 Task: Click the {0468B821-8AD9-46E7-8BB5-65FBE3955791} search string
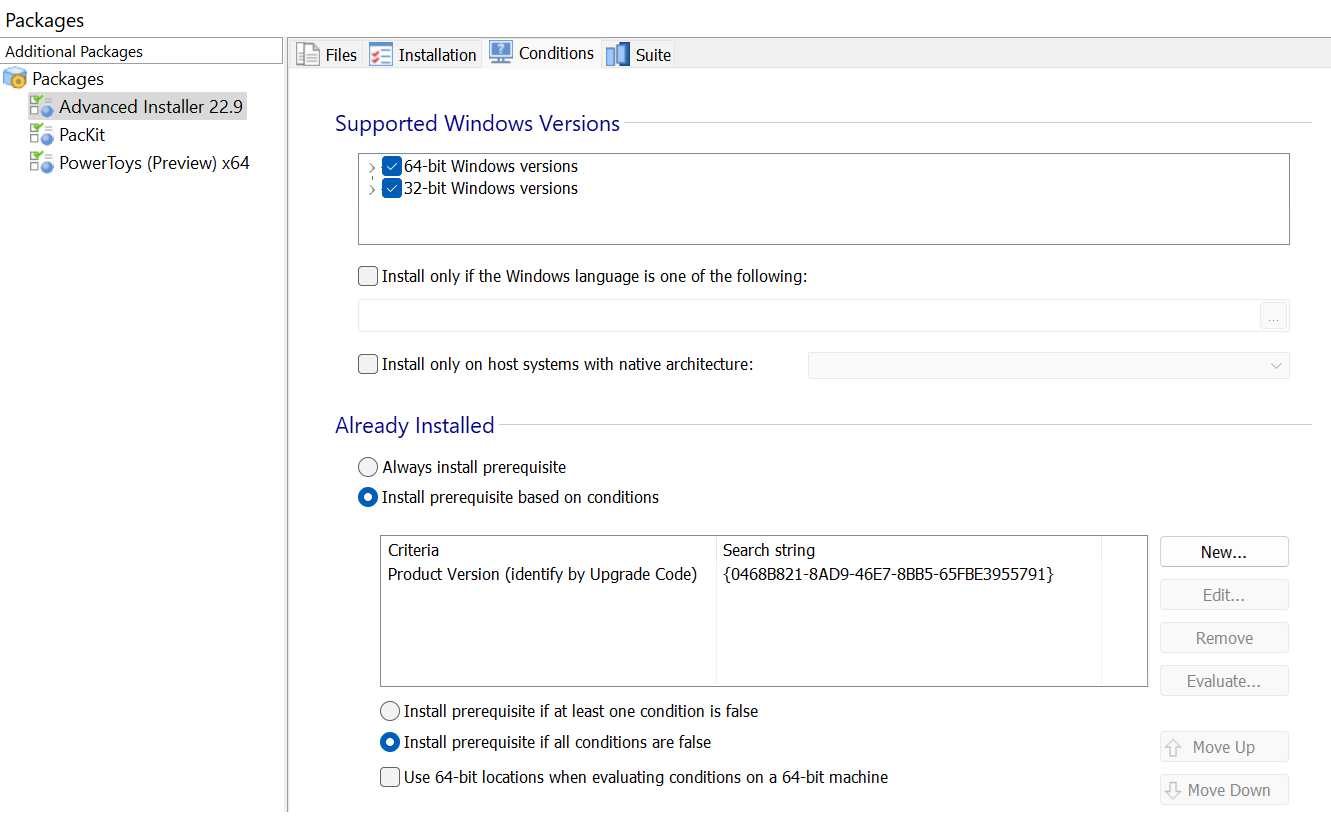888,574
